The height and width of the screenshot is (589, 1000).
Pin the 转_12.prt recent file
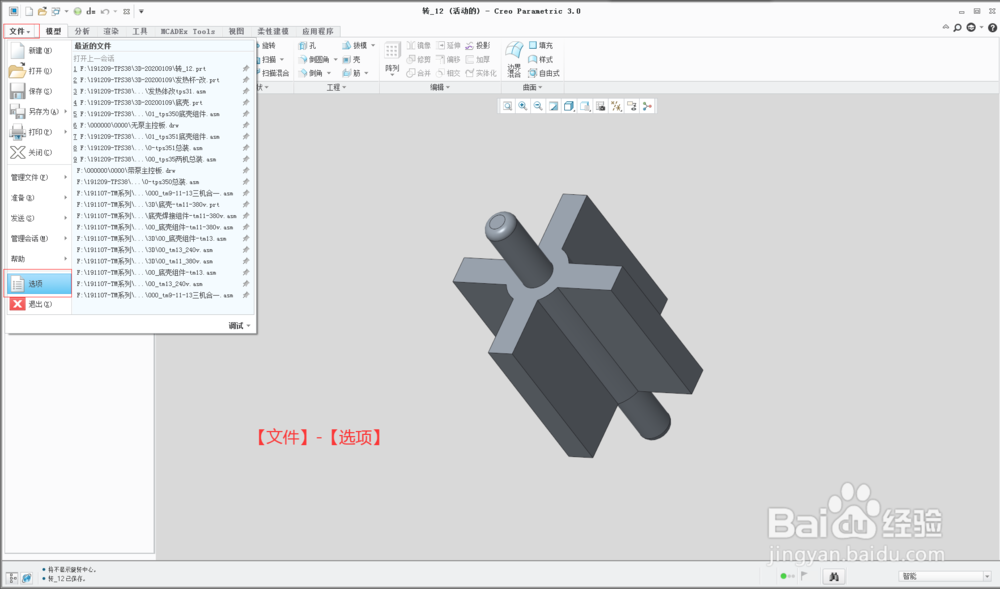[246, 69]
